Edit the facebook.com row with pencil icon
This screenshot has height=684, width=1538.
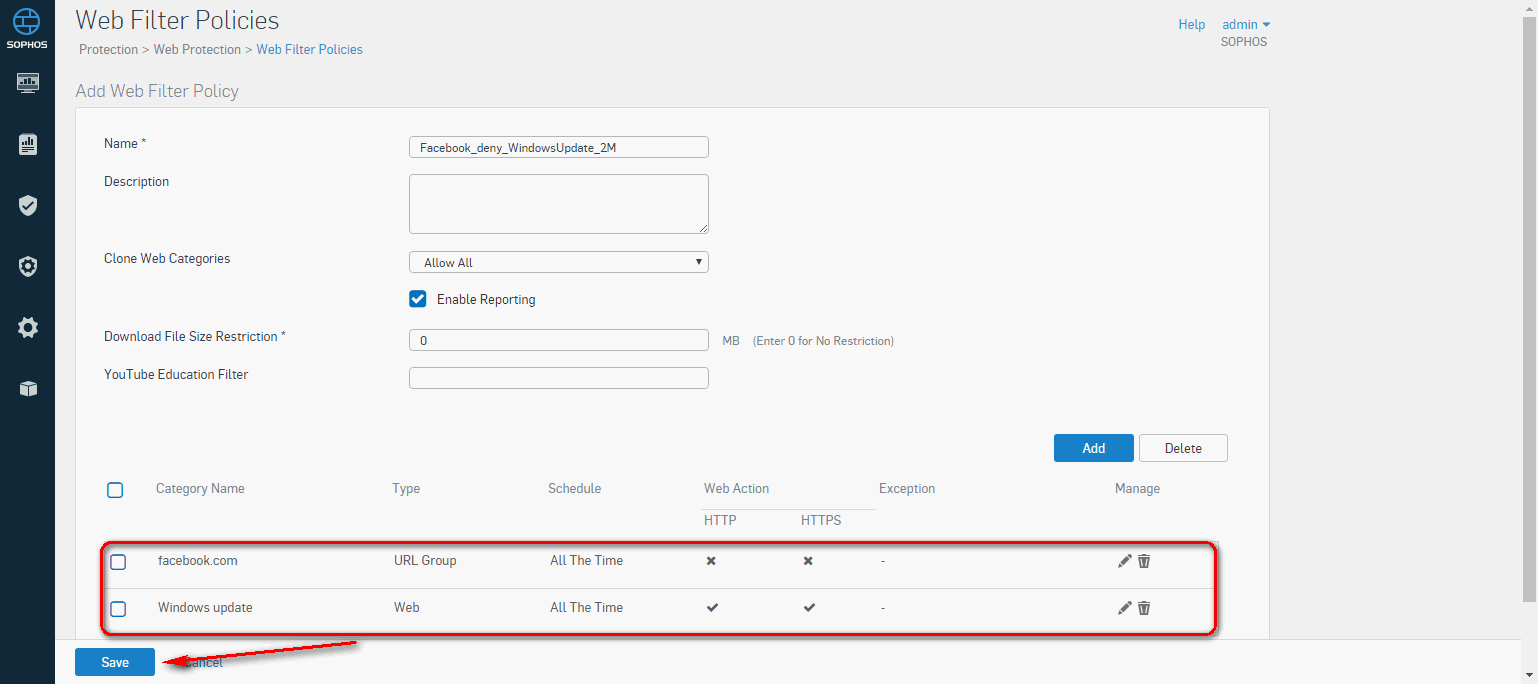click(1125, 561)
